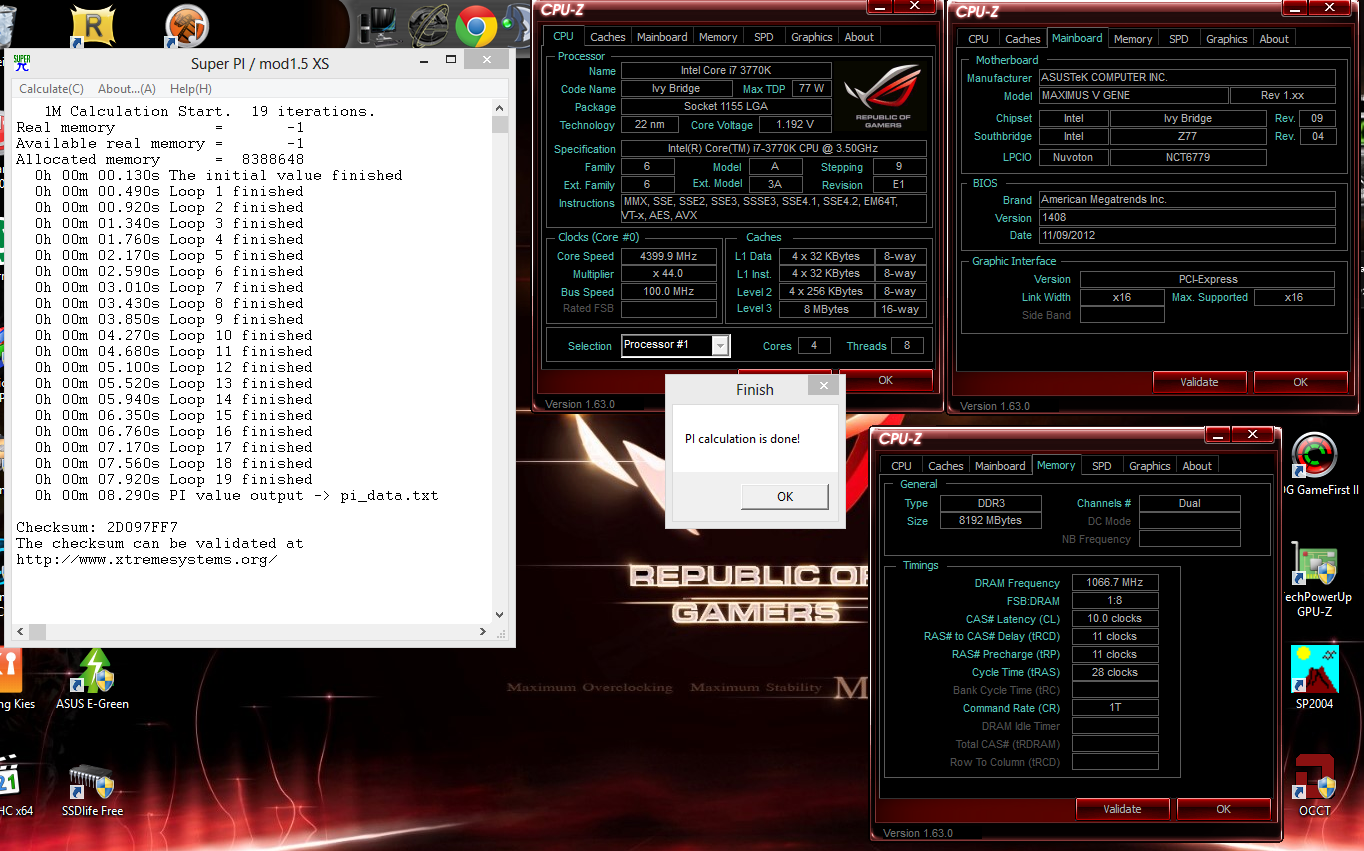Click the Level 3 cache value 8 MBytes

coord(826,309)
